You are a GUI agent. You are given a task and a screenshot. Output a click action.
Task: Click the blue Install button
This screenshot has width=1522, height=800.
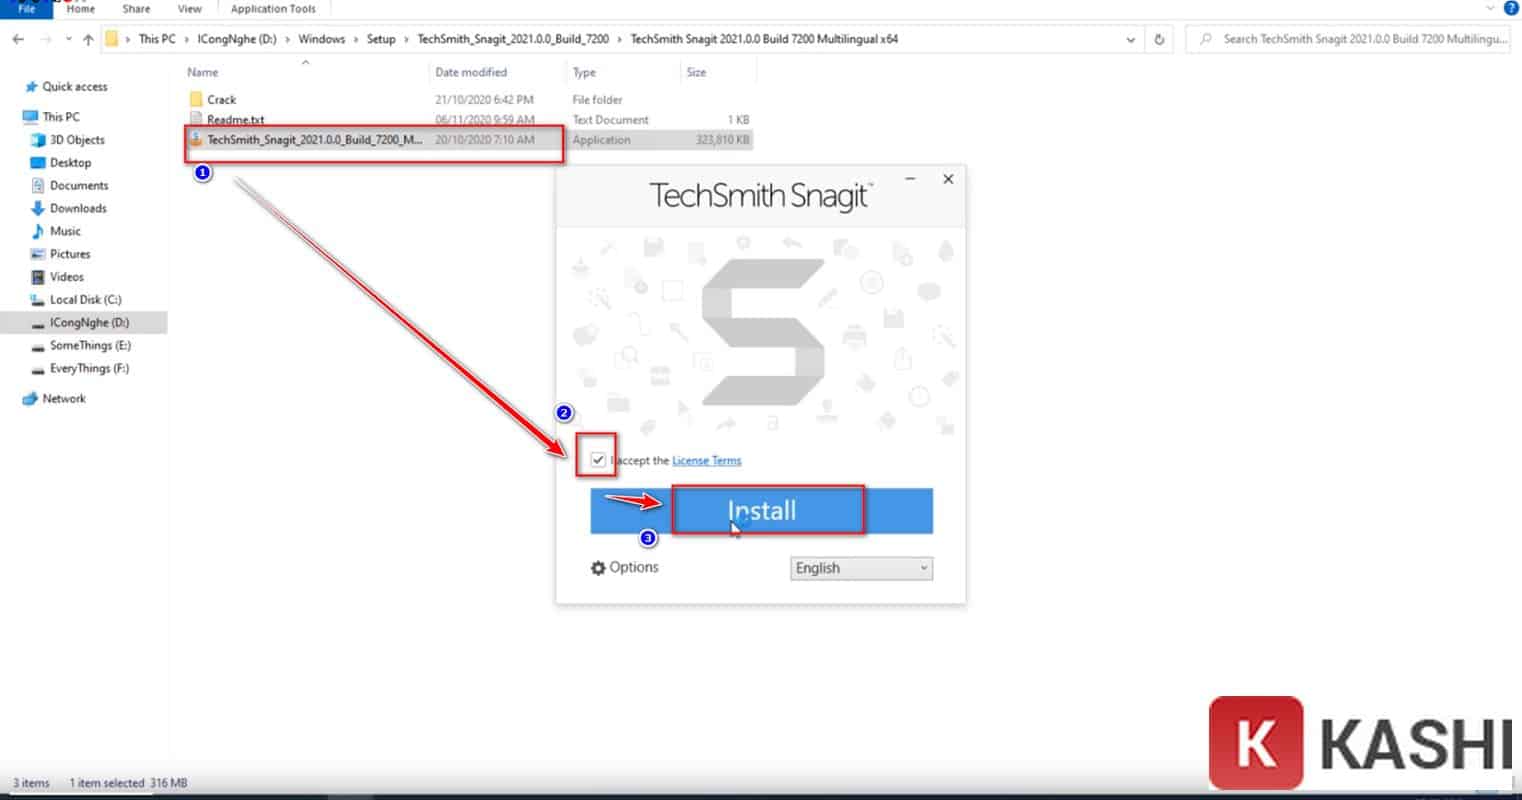pyautogui.click(x=761, y=511)
